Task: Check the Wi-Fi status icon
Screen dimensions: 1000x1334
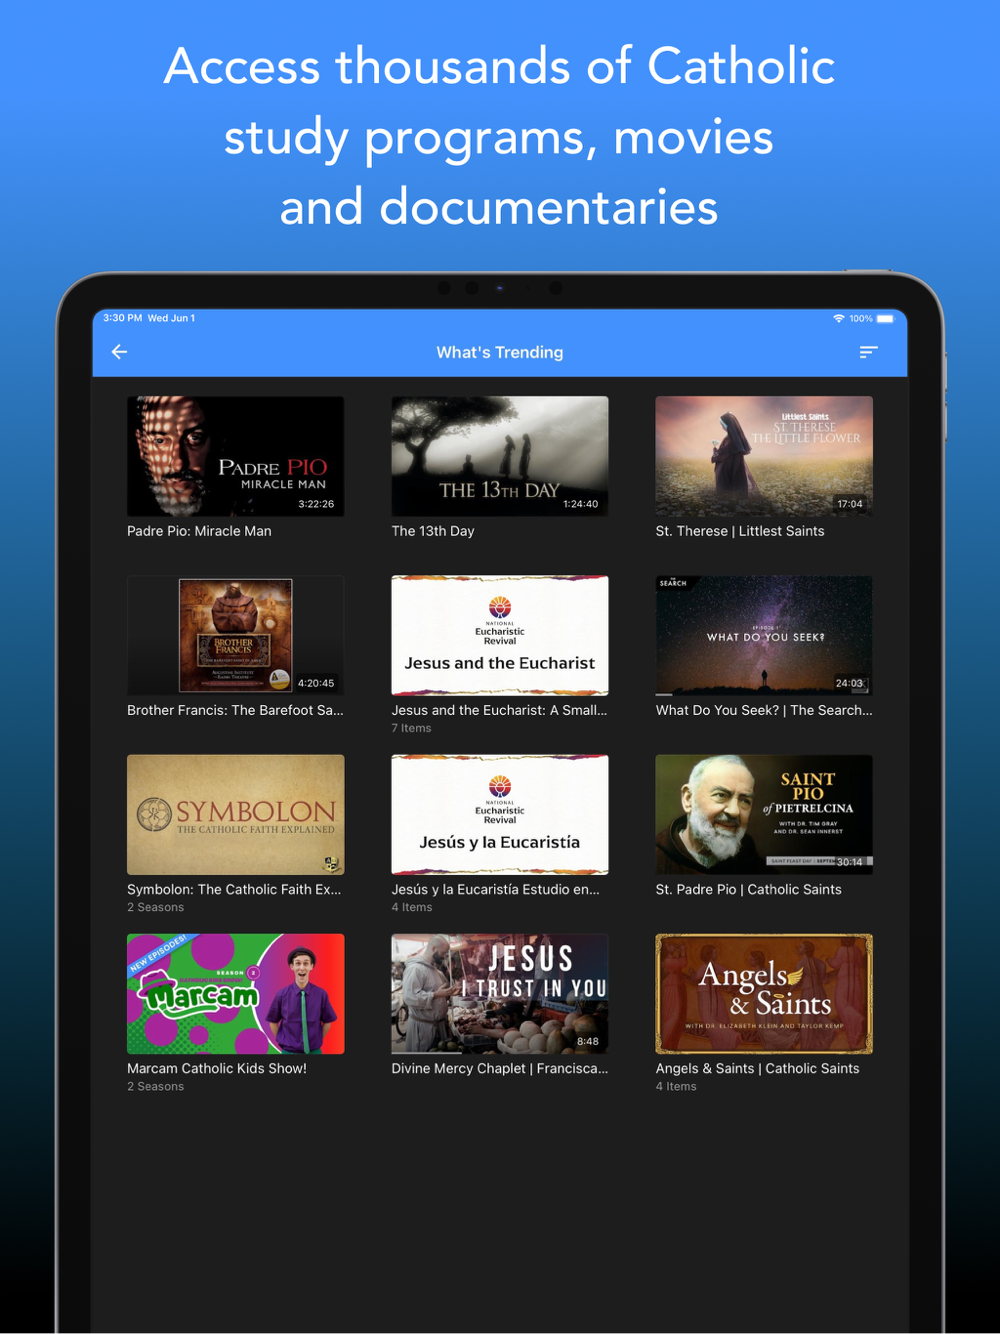Action: [x=838, y=318]
